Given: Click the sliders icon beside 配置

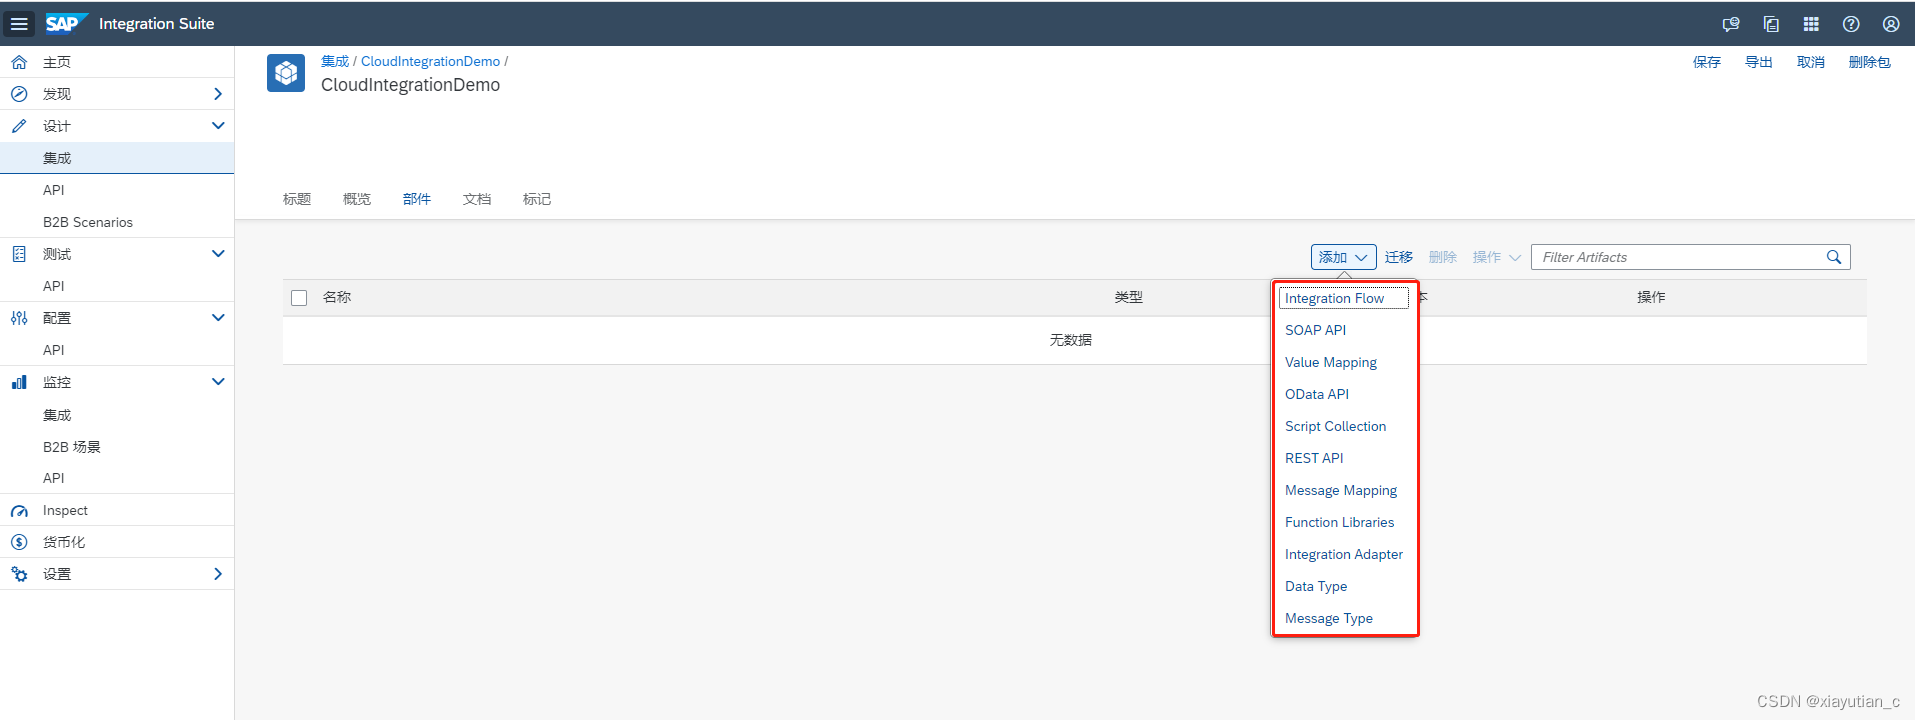Looking at the screenshot, I should [19, 318].
